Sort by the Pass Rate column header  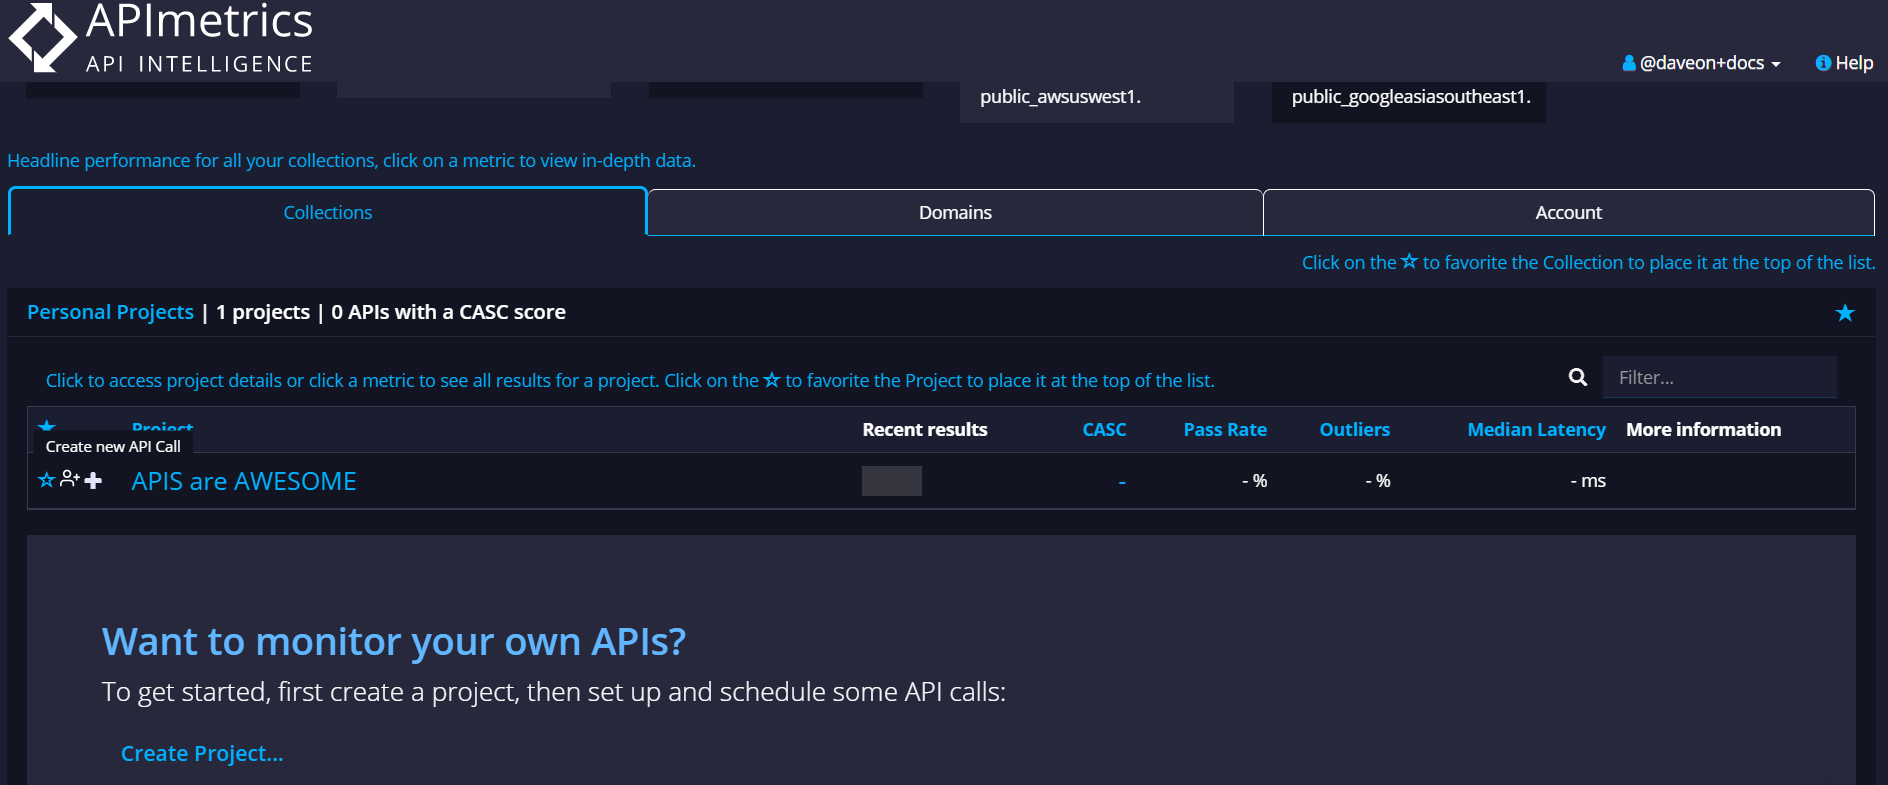[1225, 429]
